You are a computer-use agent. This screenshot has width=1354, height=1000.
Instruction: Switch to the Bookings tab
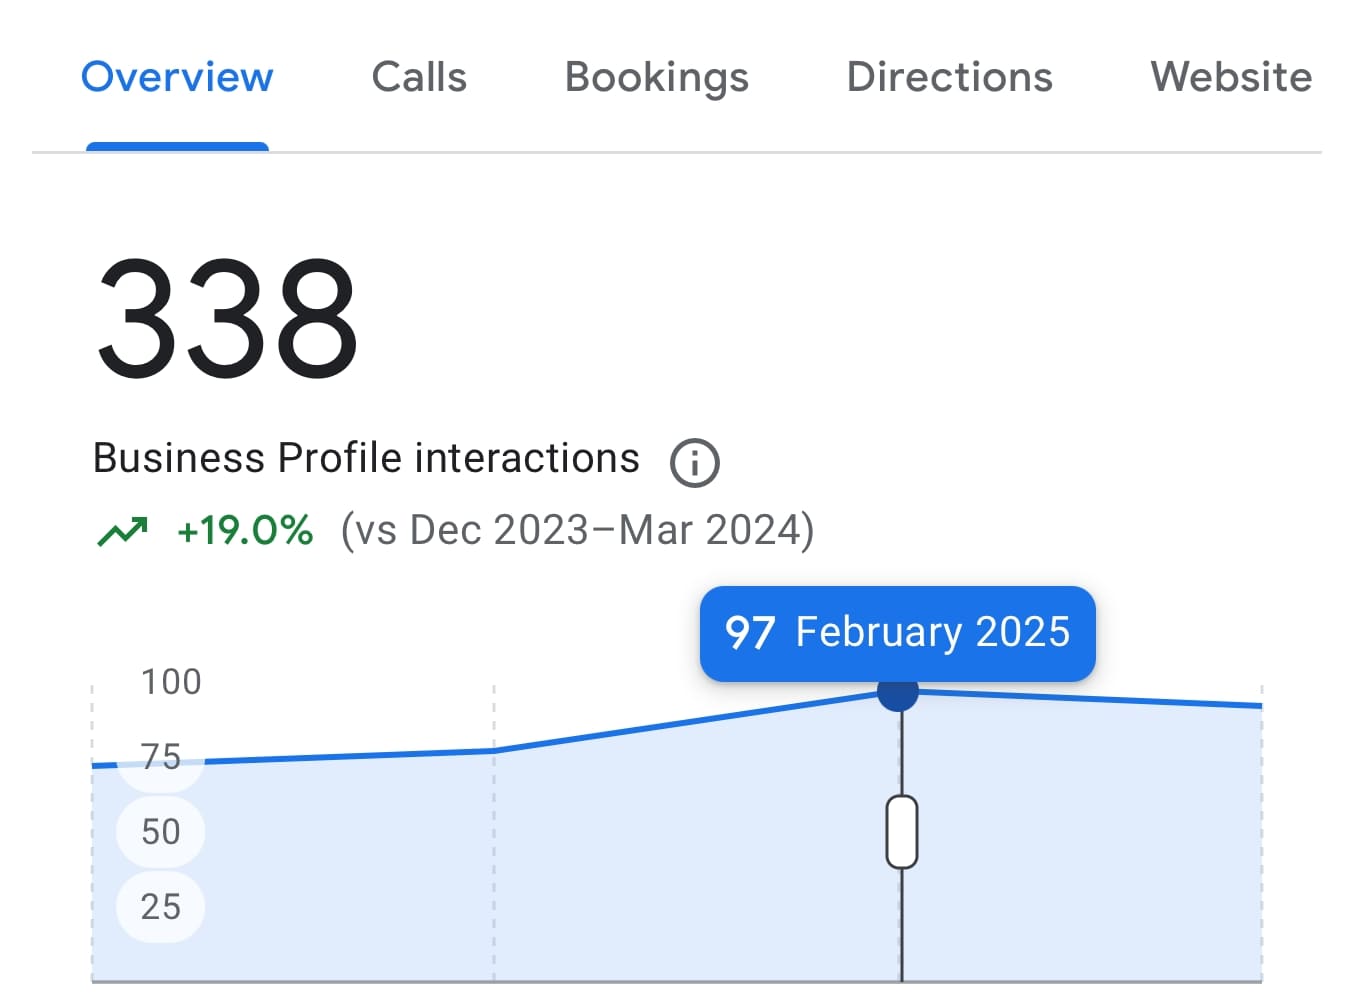[656, 77]
